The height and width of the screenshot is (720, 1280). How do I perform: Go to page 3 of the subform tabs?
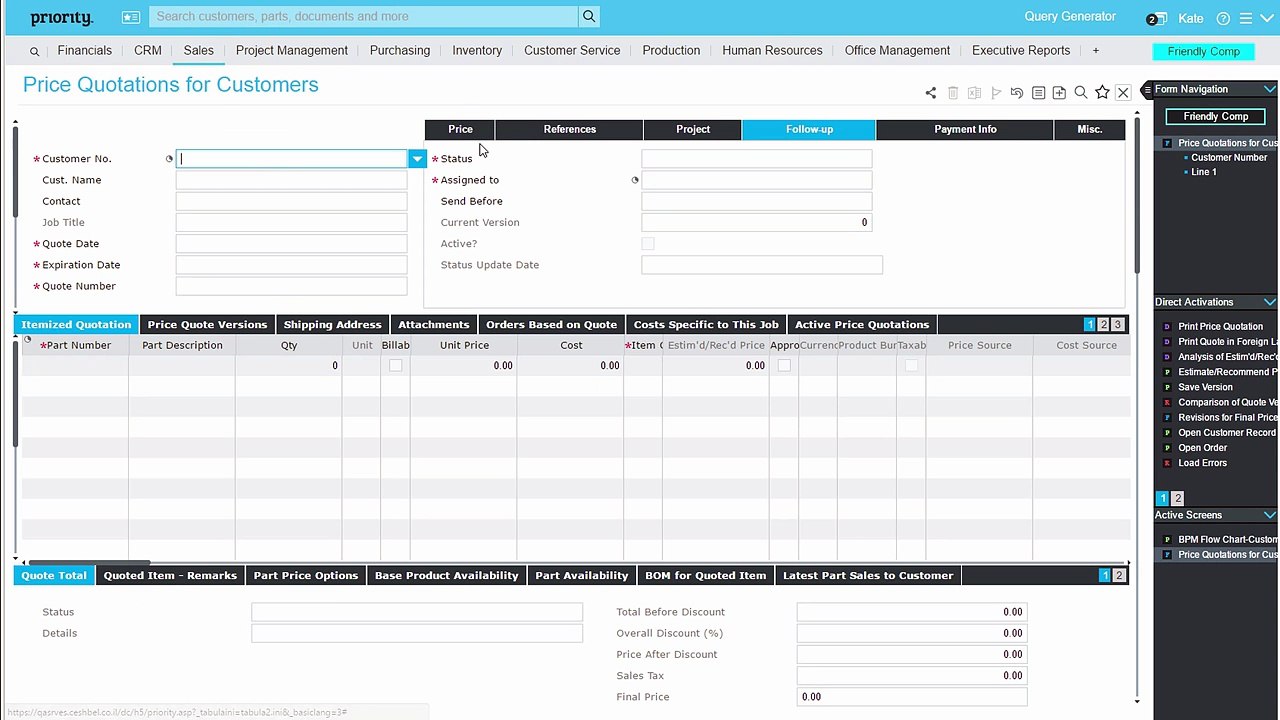pyautogui.click(x=1117, y=325)
